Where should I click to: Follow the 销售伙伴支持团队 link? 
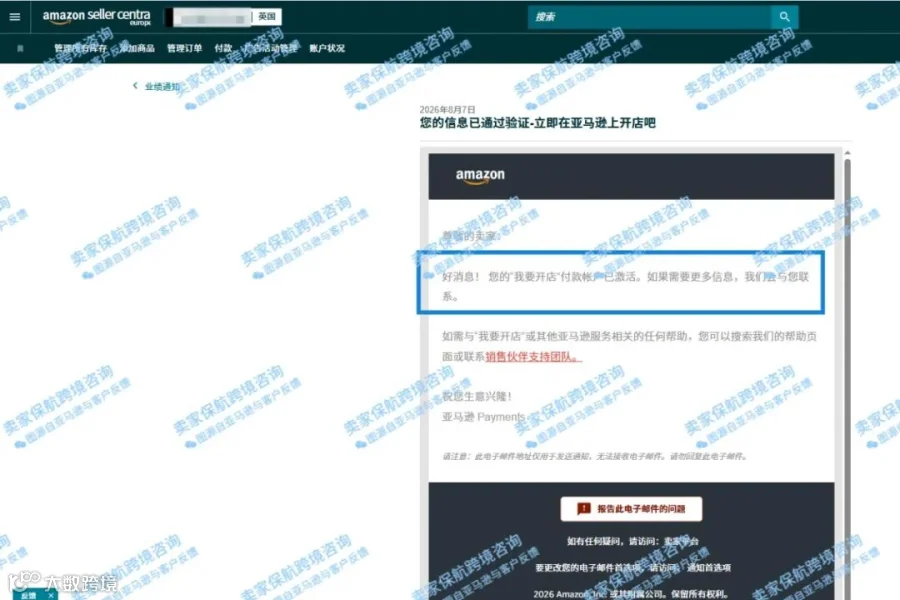pos(533,357)
